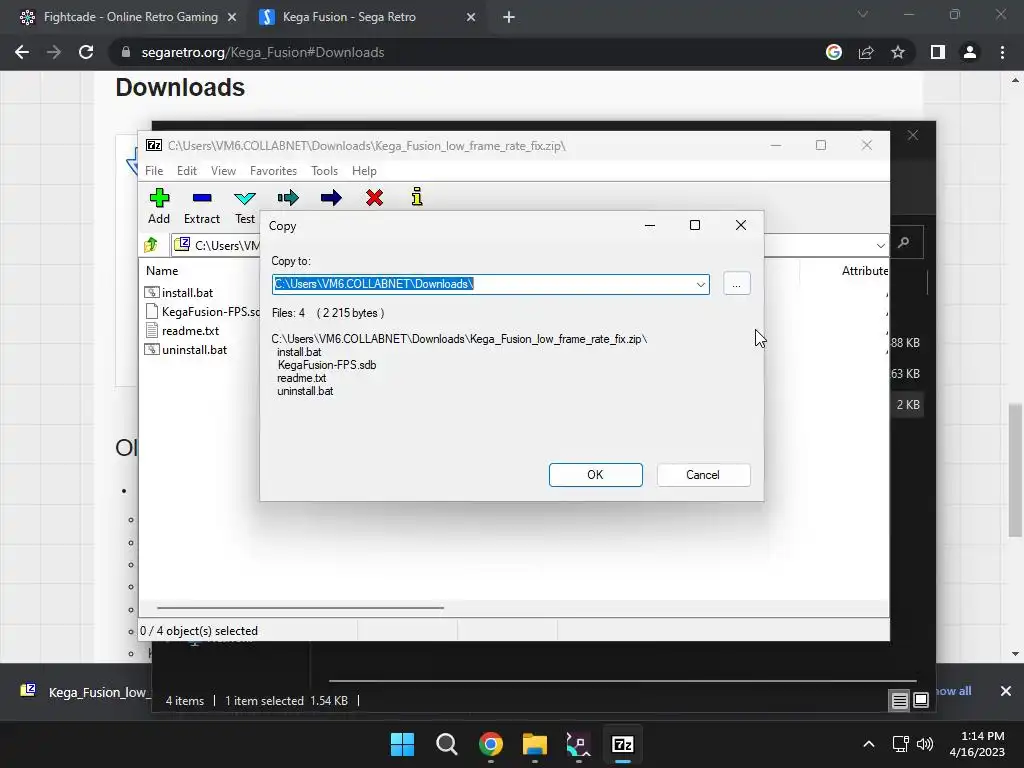
Task: Open Chrome from the taskbar
Action: point(490,744)
